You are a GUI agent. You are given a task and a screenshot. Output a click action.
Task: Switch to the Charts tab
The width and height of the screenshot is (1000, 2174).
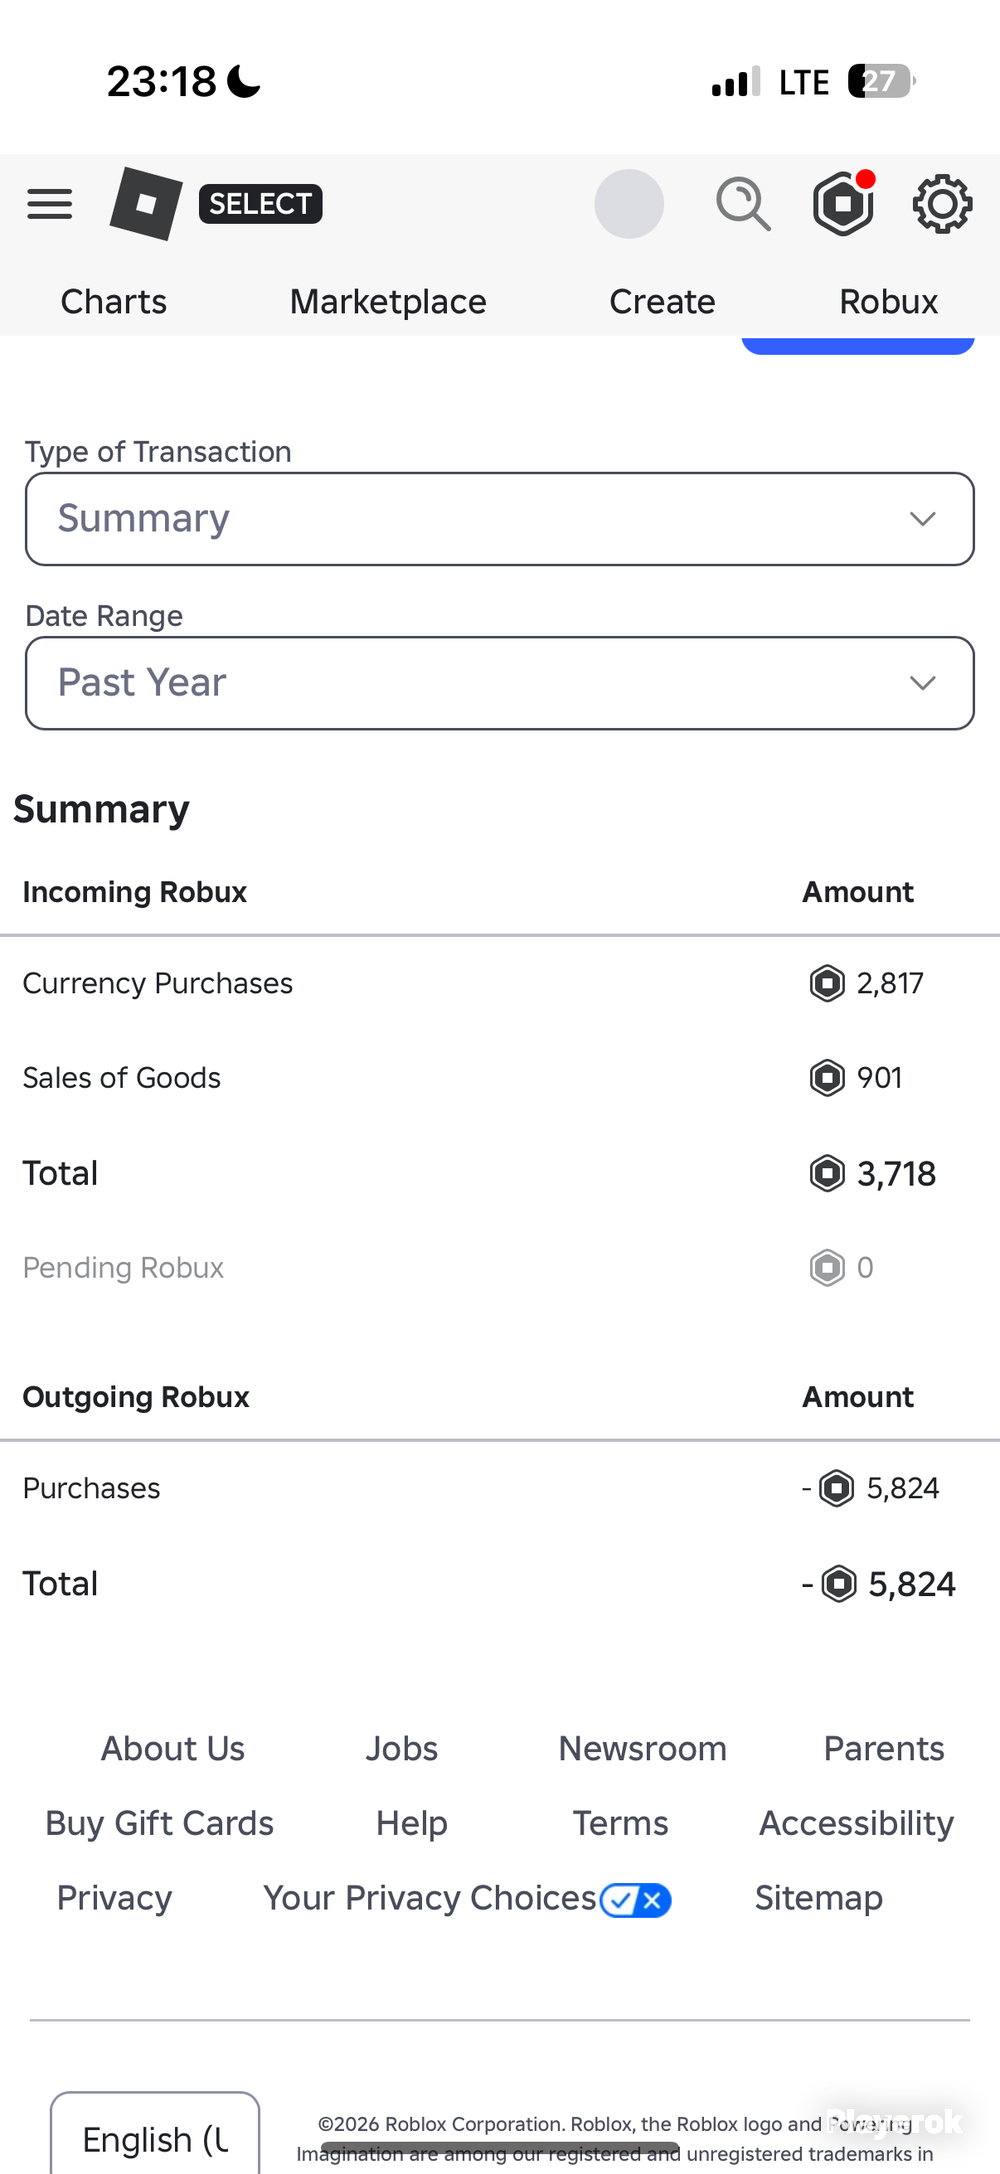point(114,302)
